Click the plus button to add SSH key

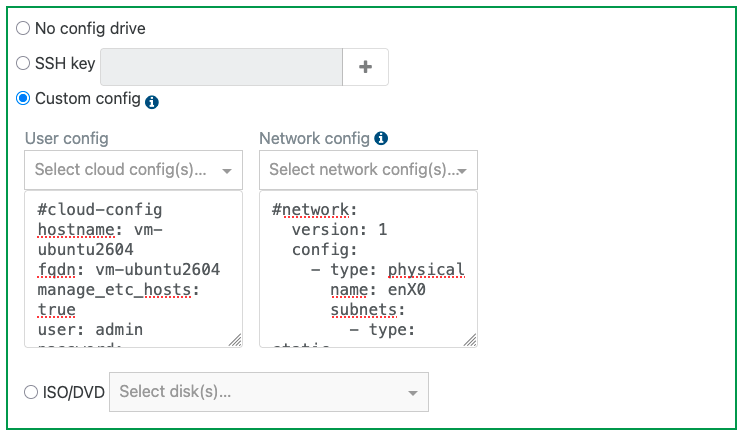(365, 67)
